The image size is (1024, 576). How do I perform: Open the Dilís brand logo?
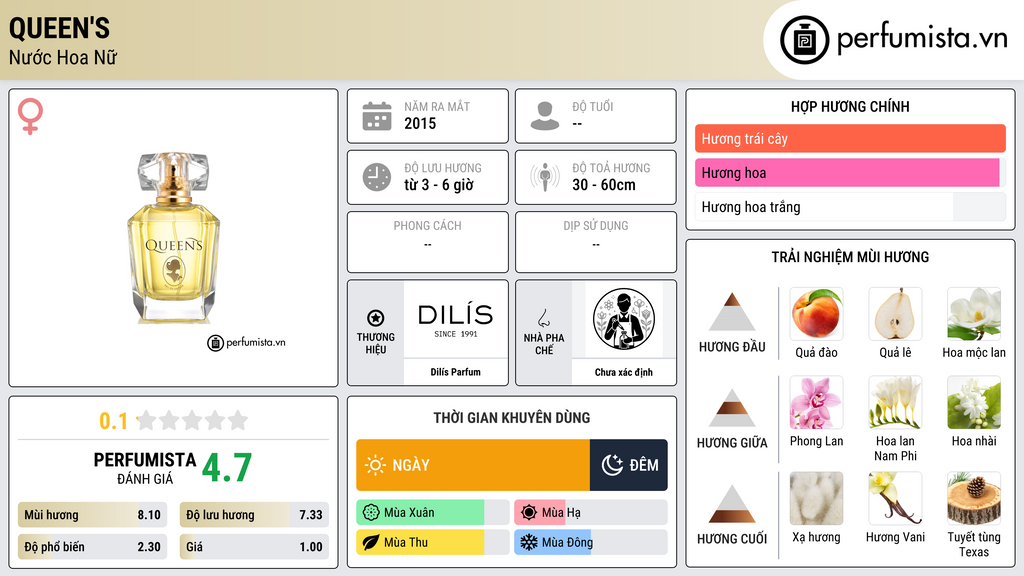click(x=455, y=319)
